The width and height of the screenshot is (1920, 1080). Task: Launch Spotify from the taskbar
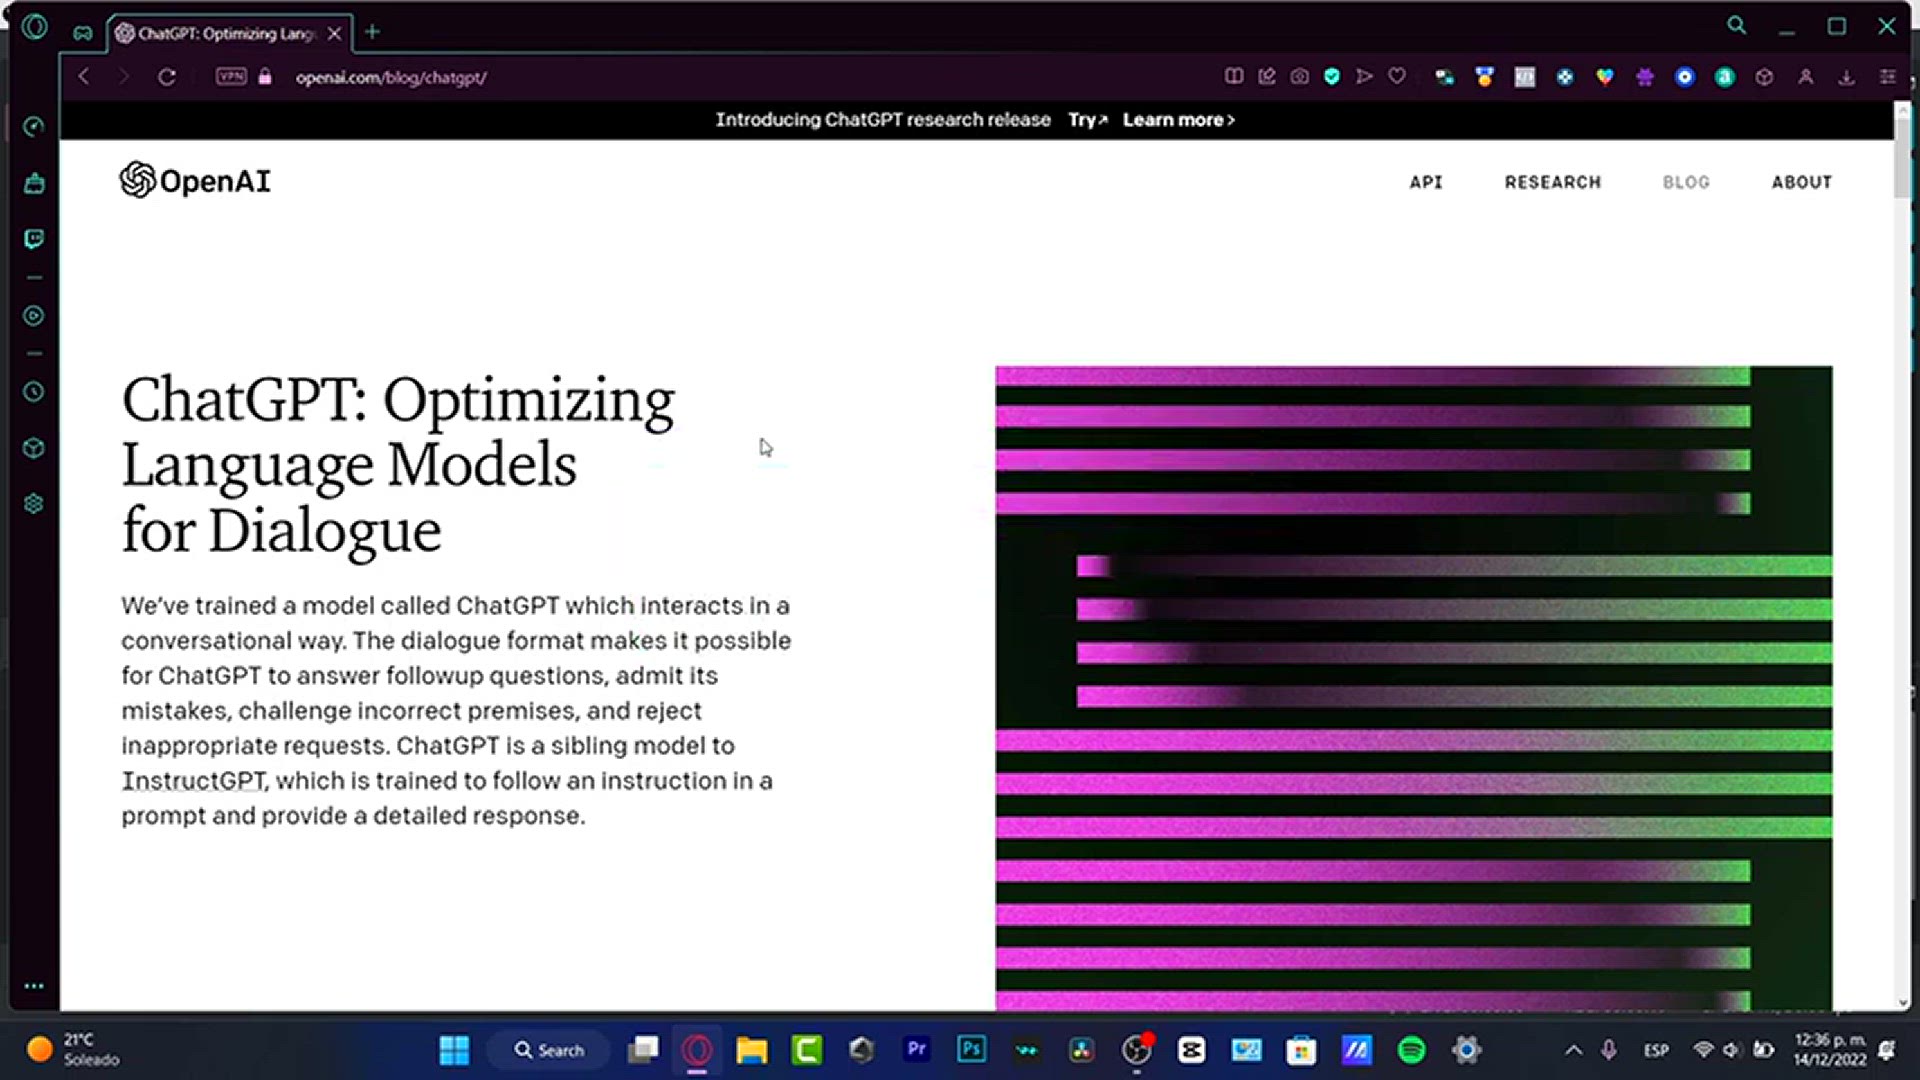tap(1411, 1050)
